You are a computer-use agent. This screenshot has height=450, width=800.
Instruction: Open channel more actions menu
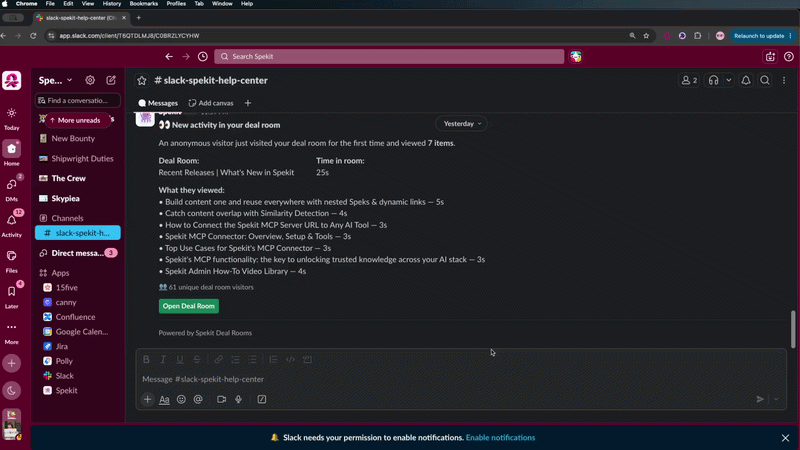click(x=784, y=81)
